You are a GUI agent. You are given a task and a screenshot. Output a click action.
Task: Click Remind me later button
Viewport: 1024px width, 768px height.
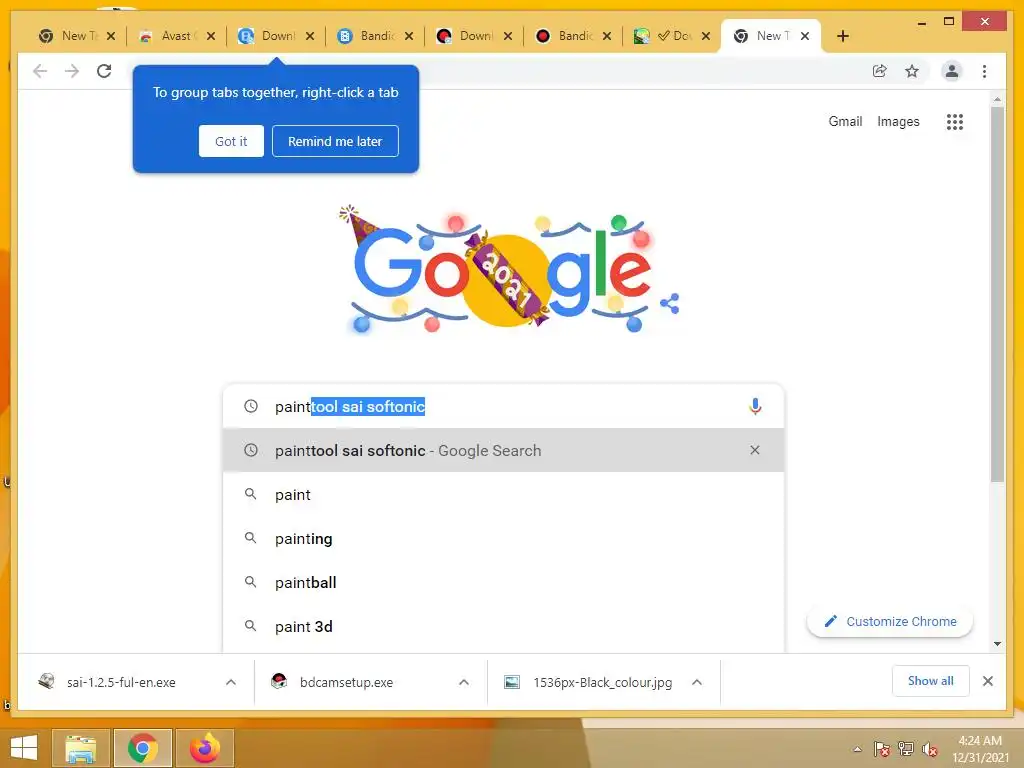point(335,141)
